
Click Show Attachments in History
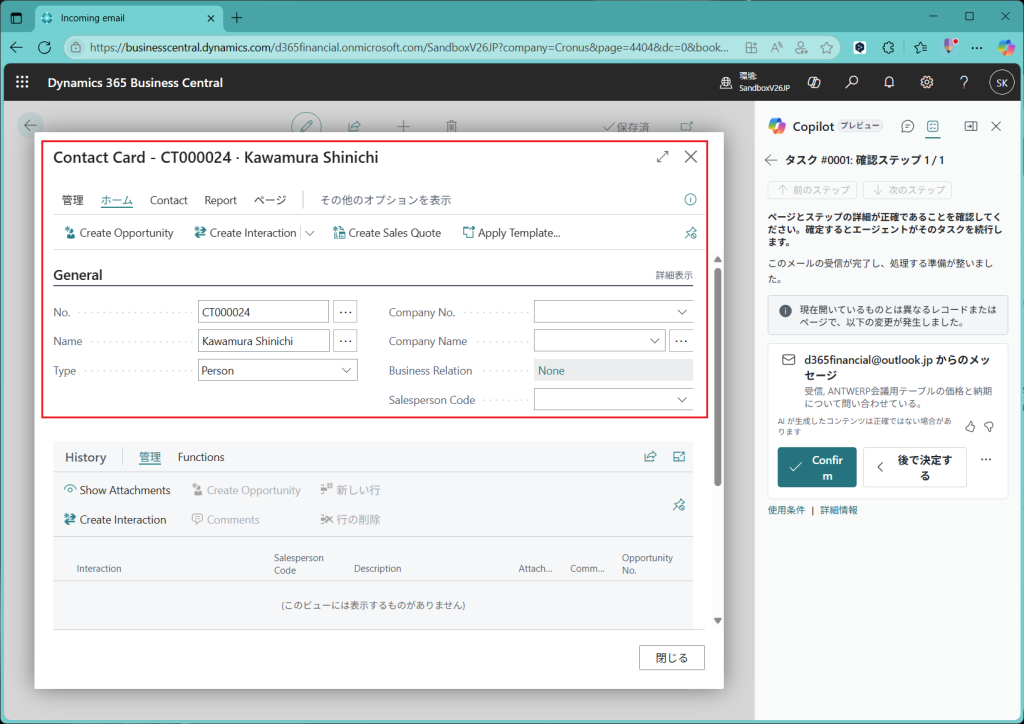pos(117,490)
